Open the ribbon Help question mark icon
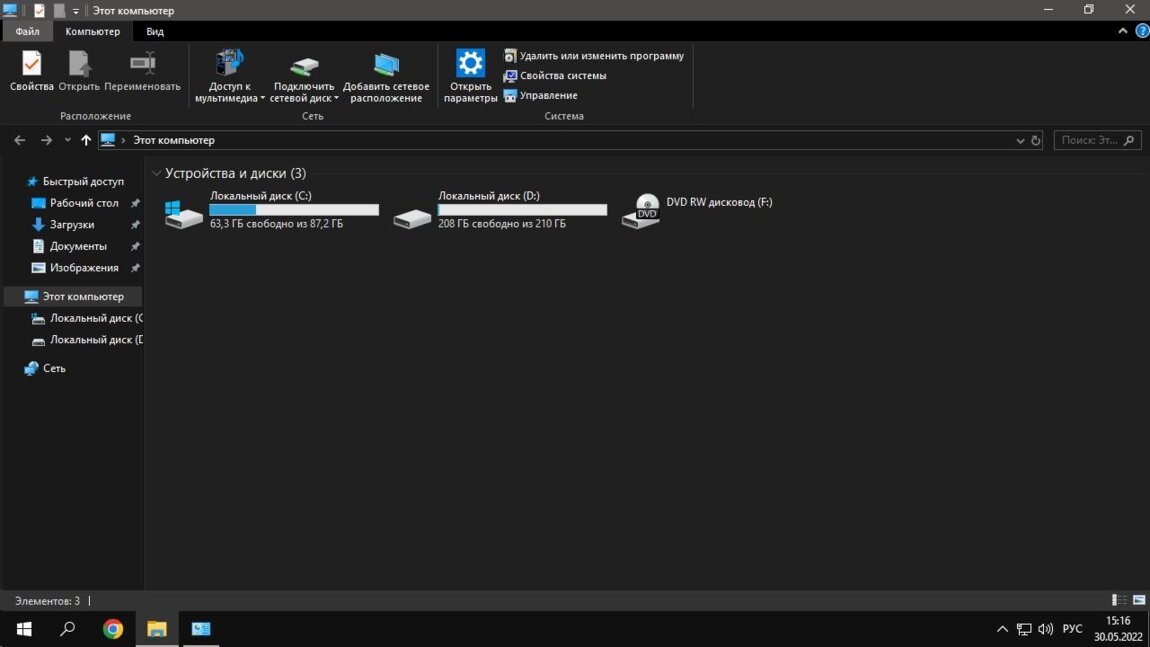 click(1141, 31)
